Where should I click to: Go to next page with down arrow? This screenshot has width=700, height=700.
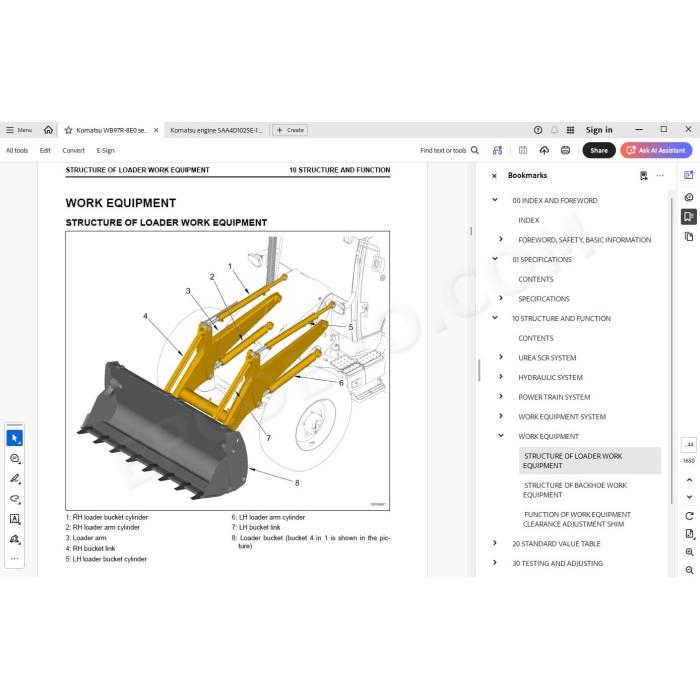tap(689, 496)
